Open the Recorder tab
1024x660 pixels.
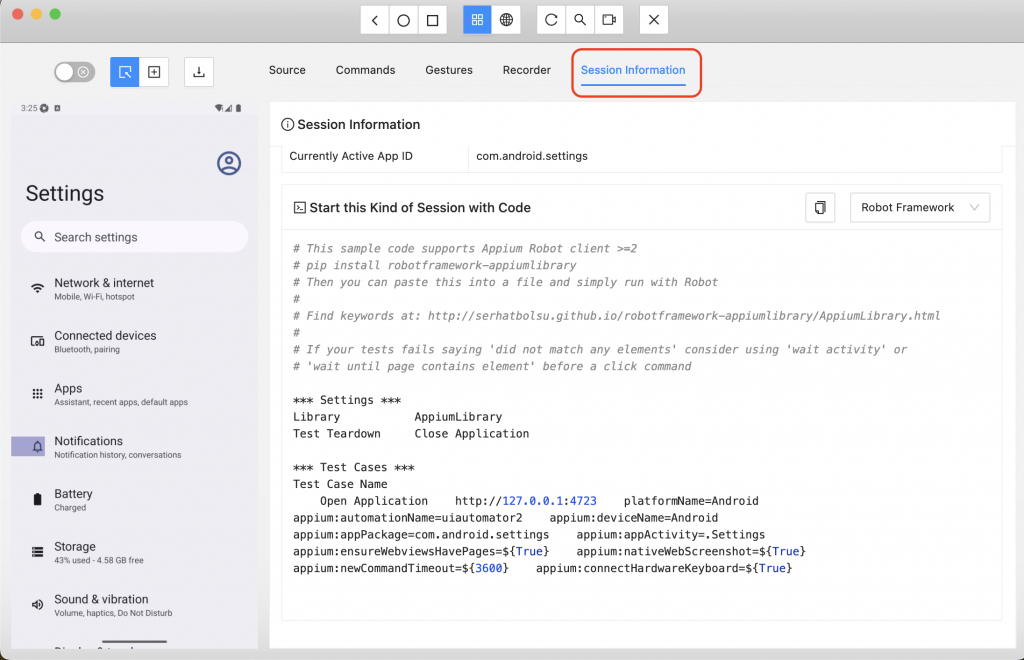tap(526, 70)
